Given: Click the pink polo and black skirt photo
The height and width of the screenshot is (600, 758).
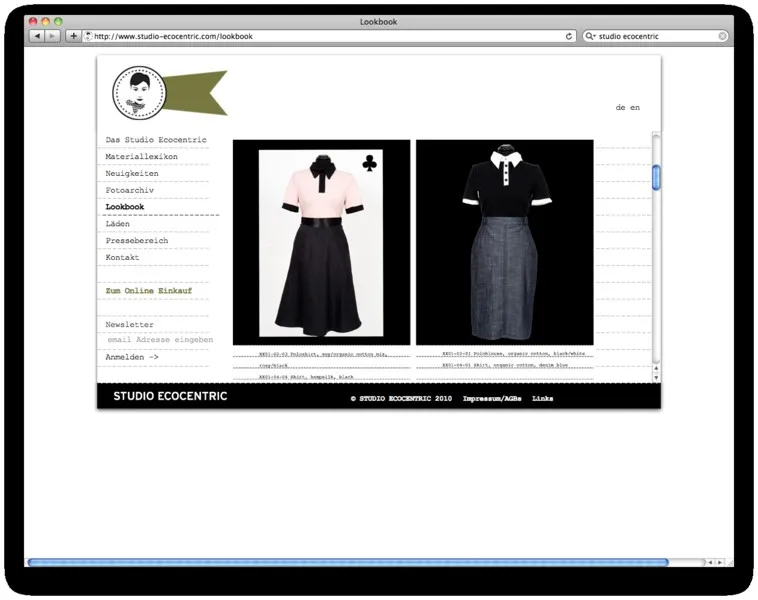Looking at the screenshot, I should [321, 243].
